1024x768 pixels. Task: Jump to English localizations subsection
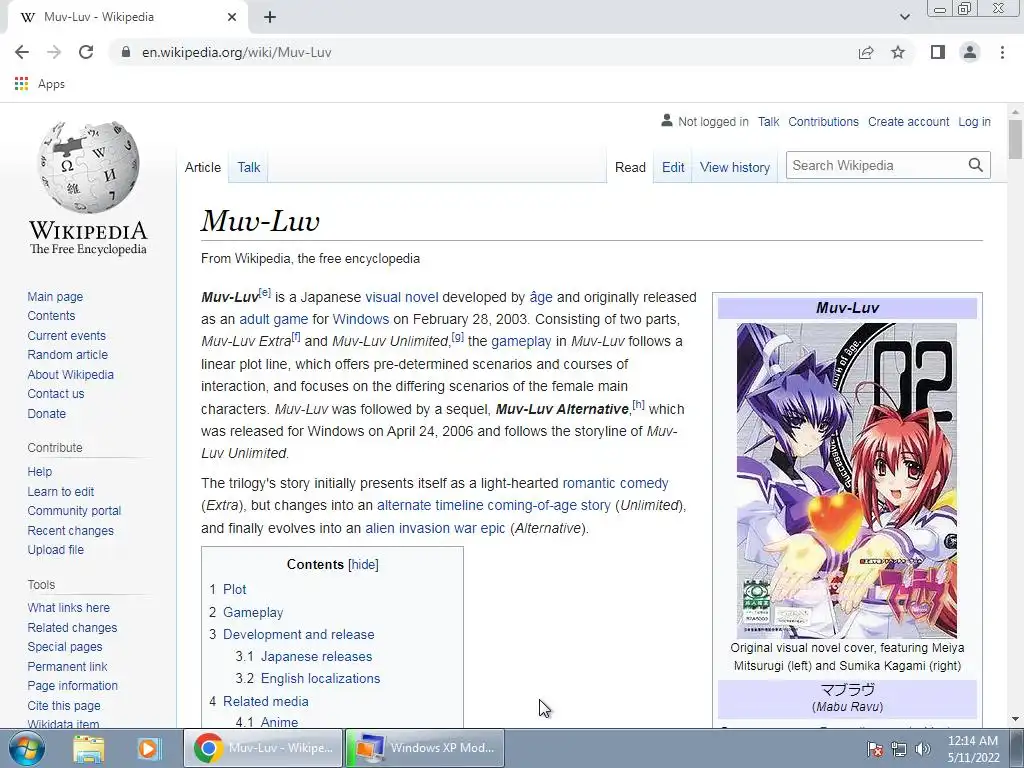(x=320, y=679)
